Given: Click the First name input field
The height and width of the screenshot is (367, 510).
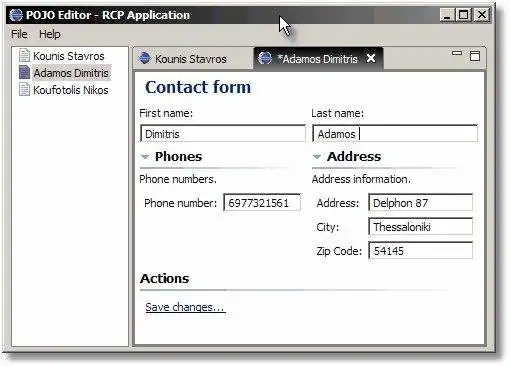Looking at the screenshot, I should click(223, 133).
